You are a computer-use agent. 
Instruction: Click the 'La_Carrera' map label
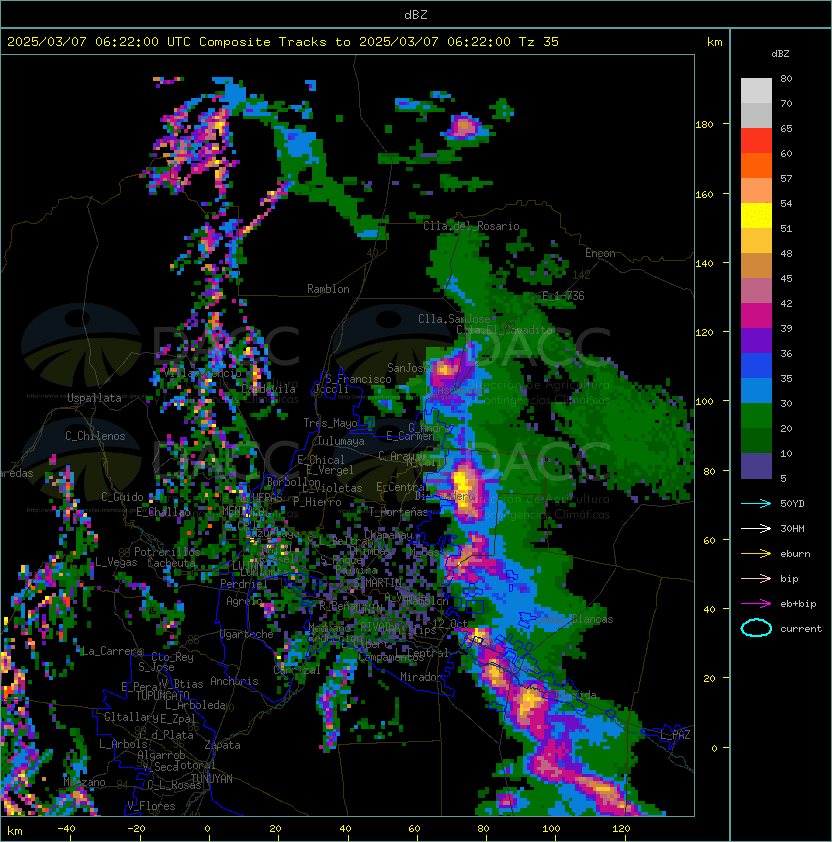(112, 651)
